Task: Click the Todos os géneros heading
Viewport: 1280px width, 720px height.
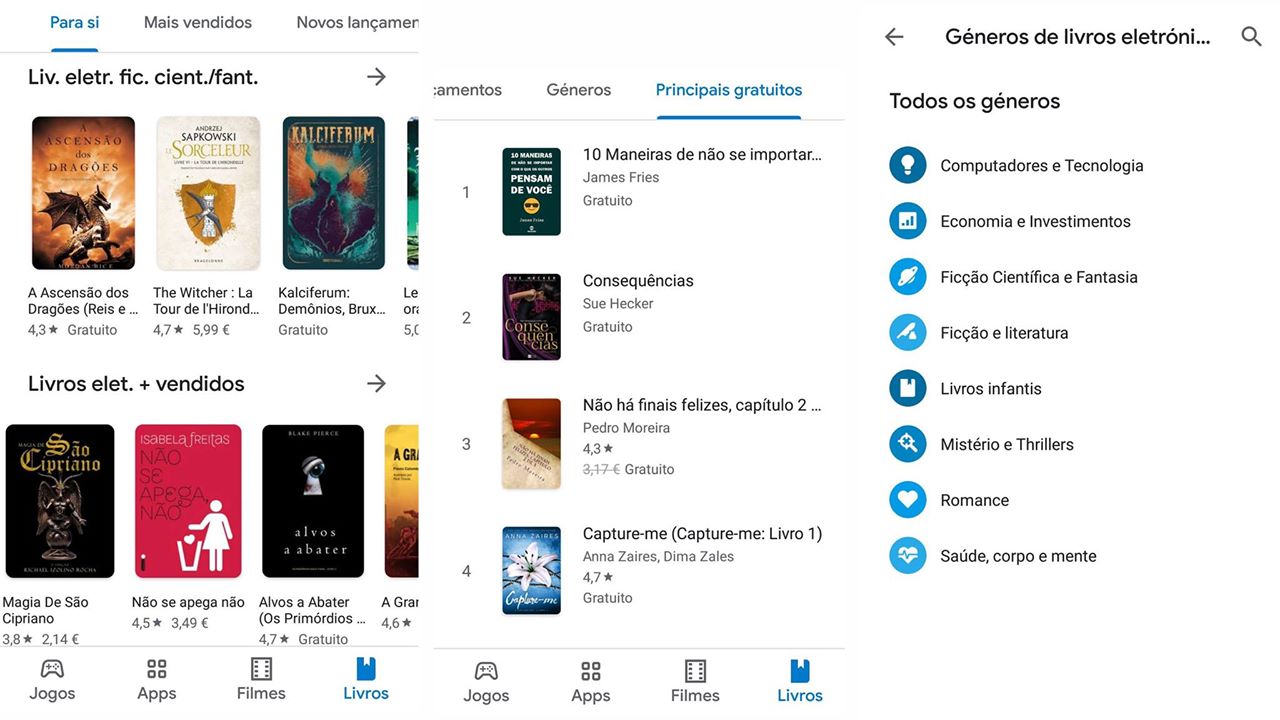Action: coord(975,101)
